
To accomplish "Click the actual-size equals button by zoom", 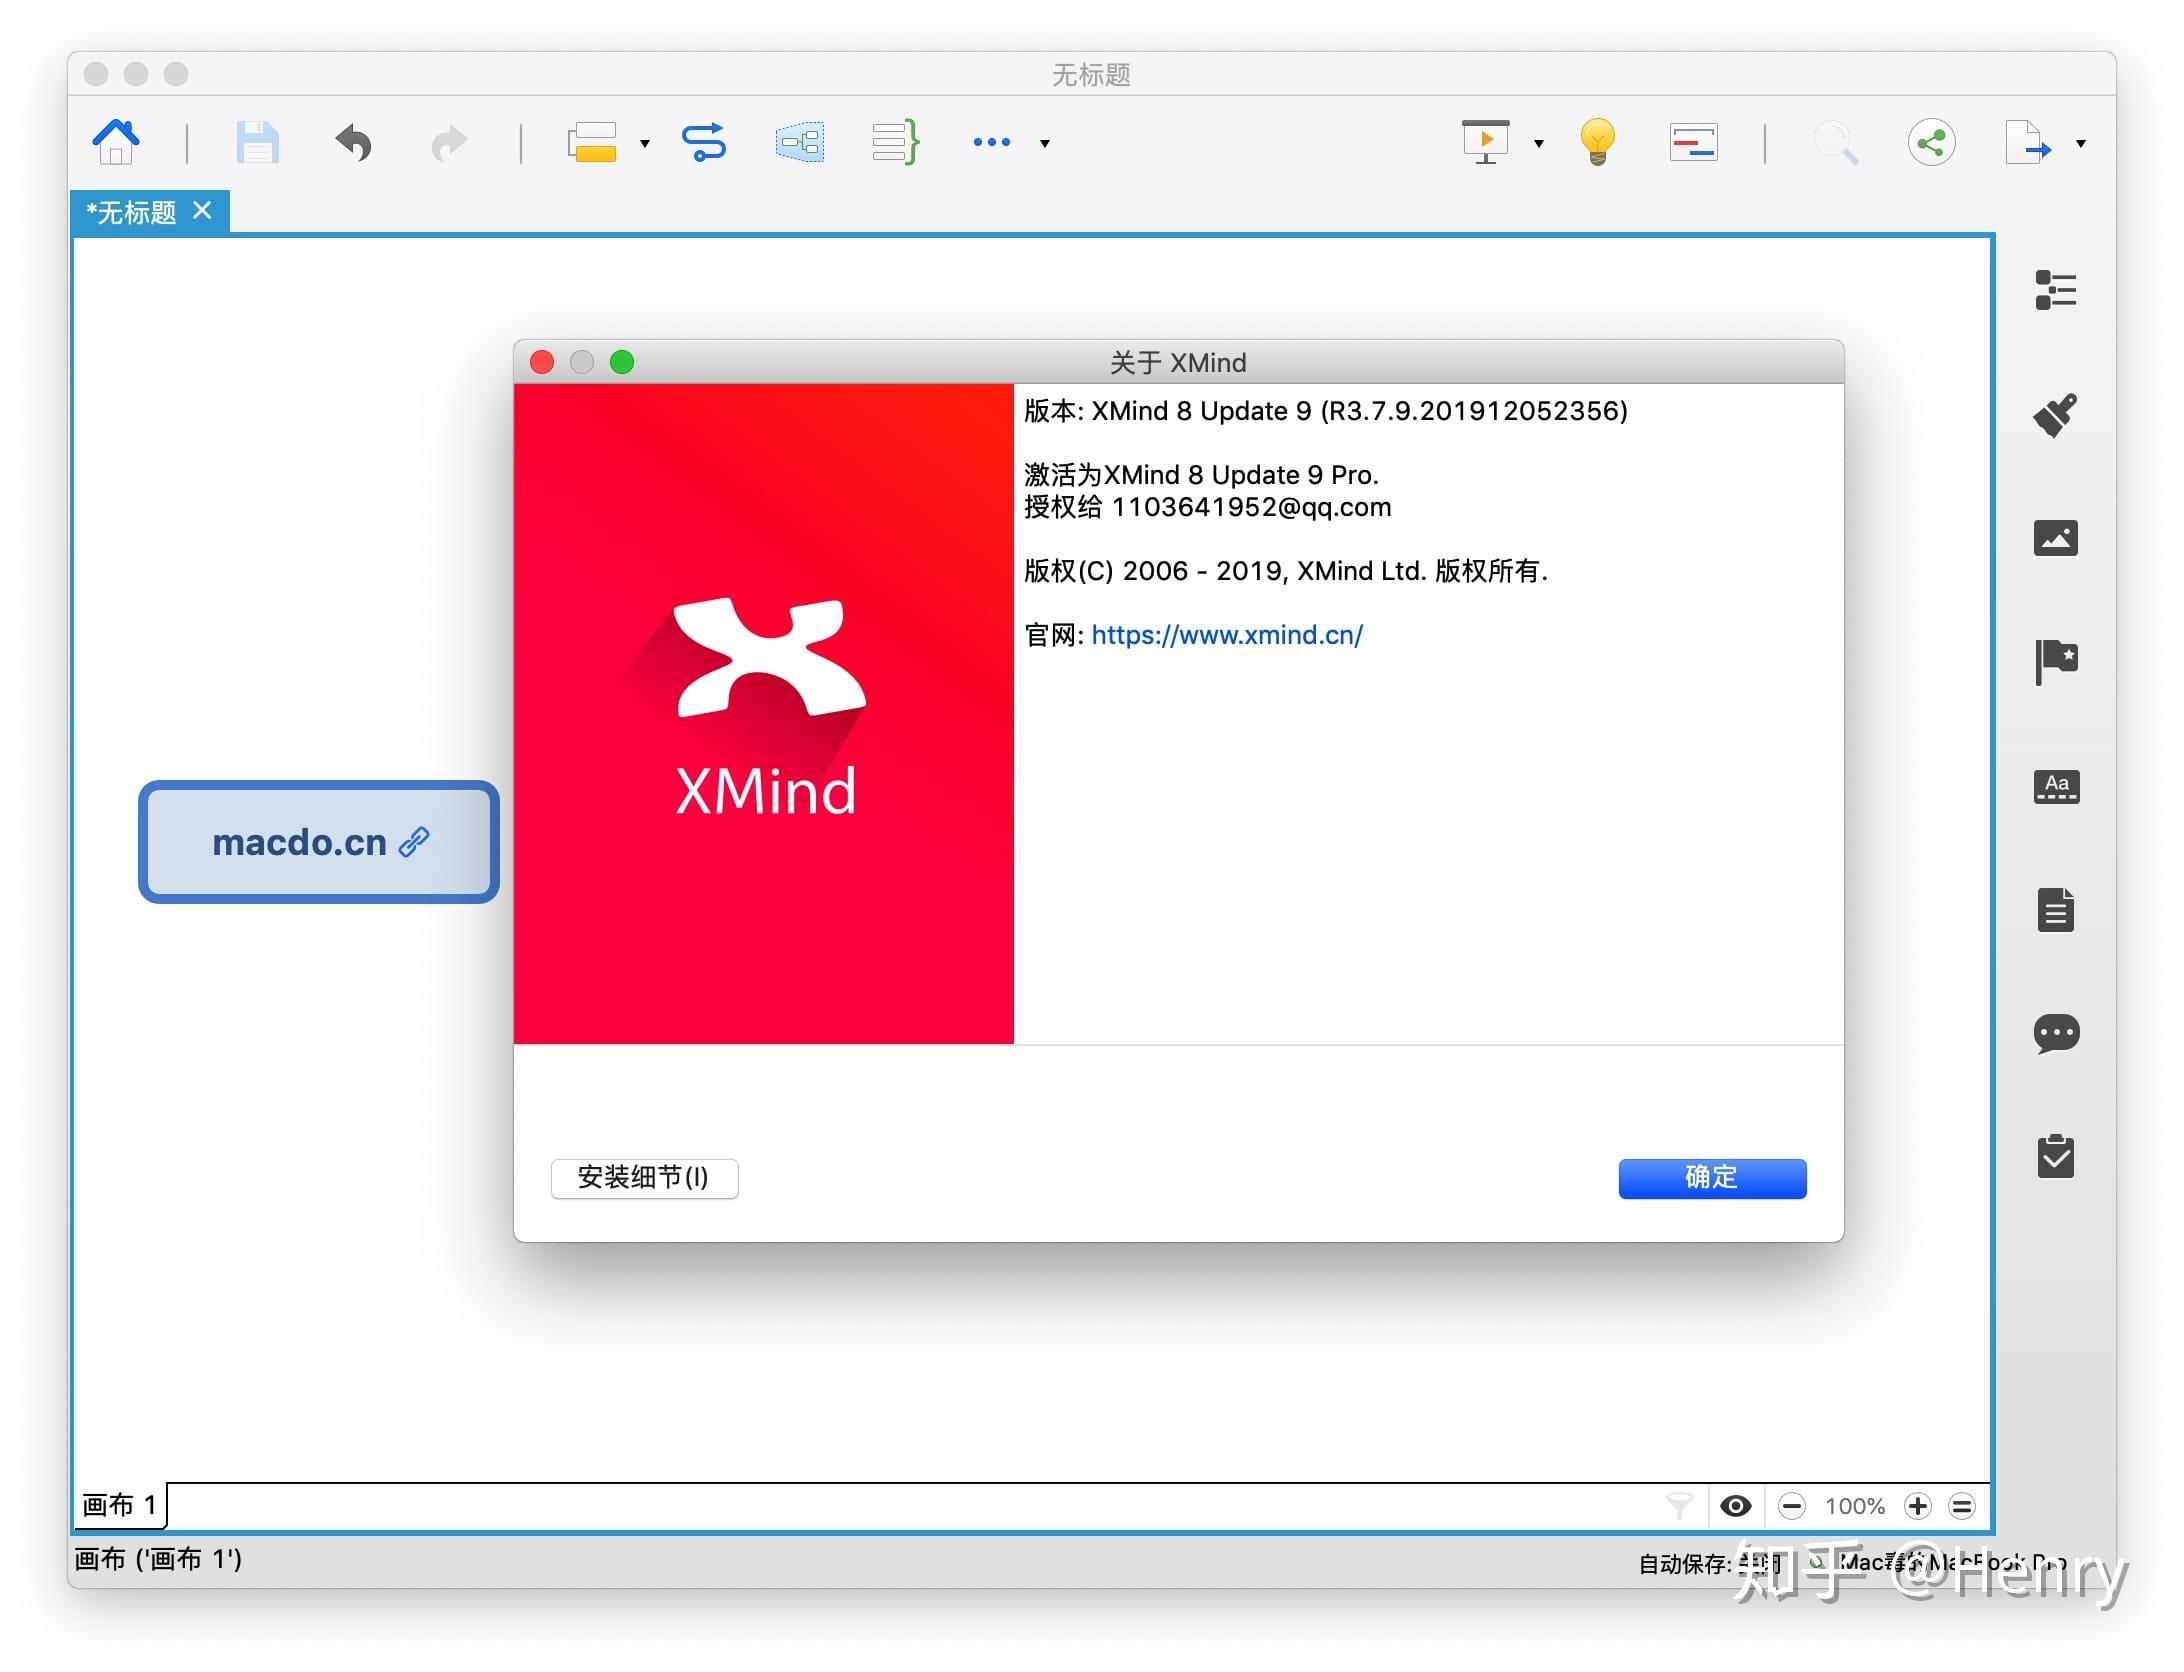I will point(1962,1506).
